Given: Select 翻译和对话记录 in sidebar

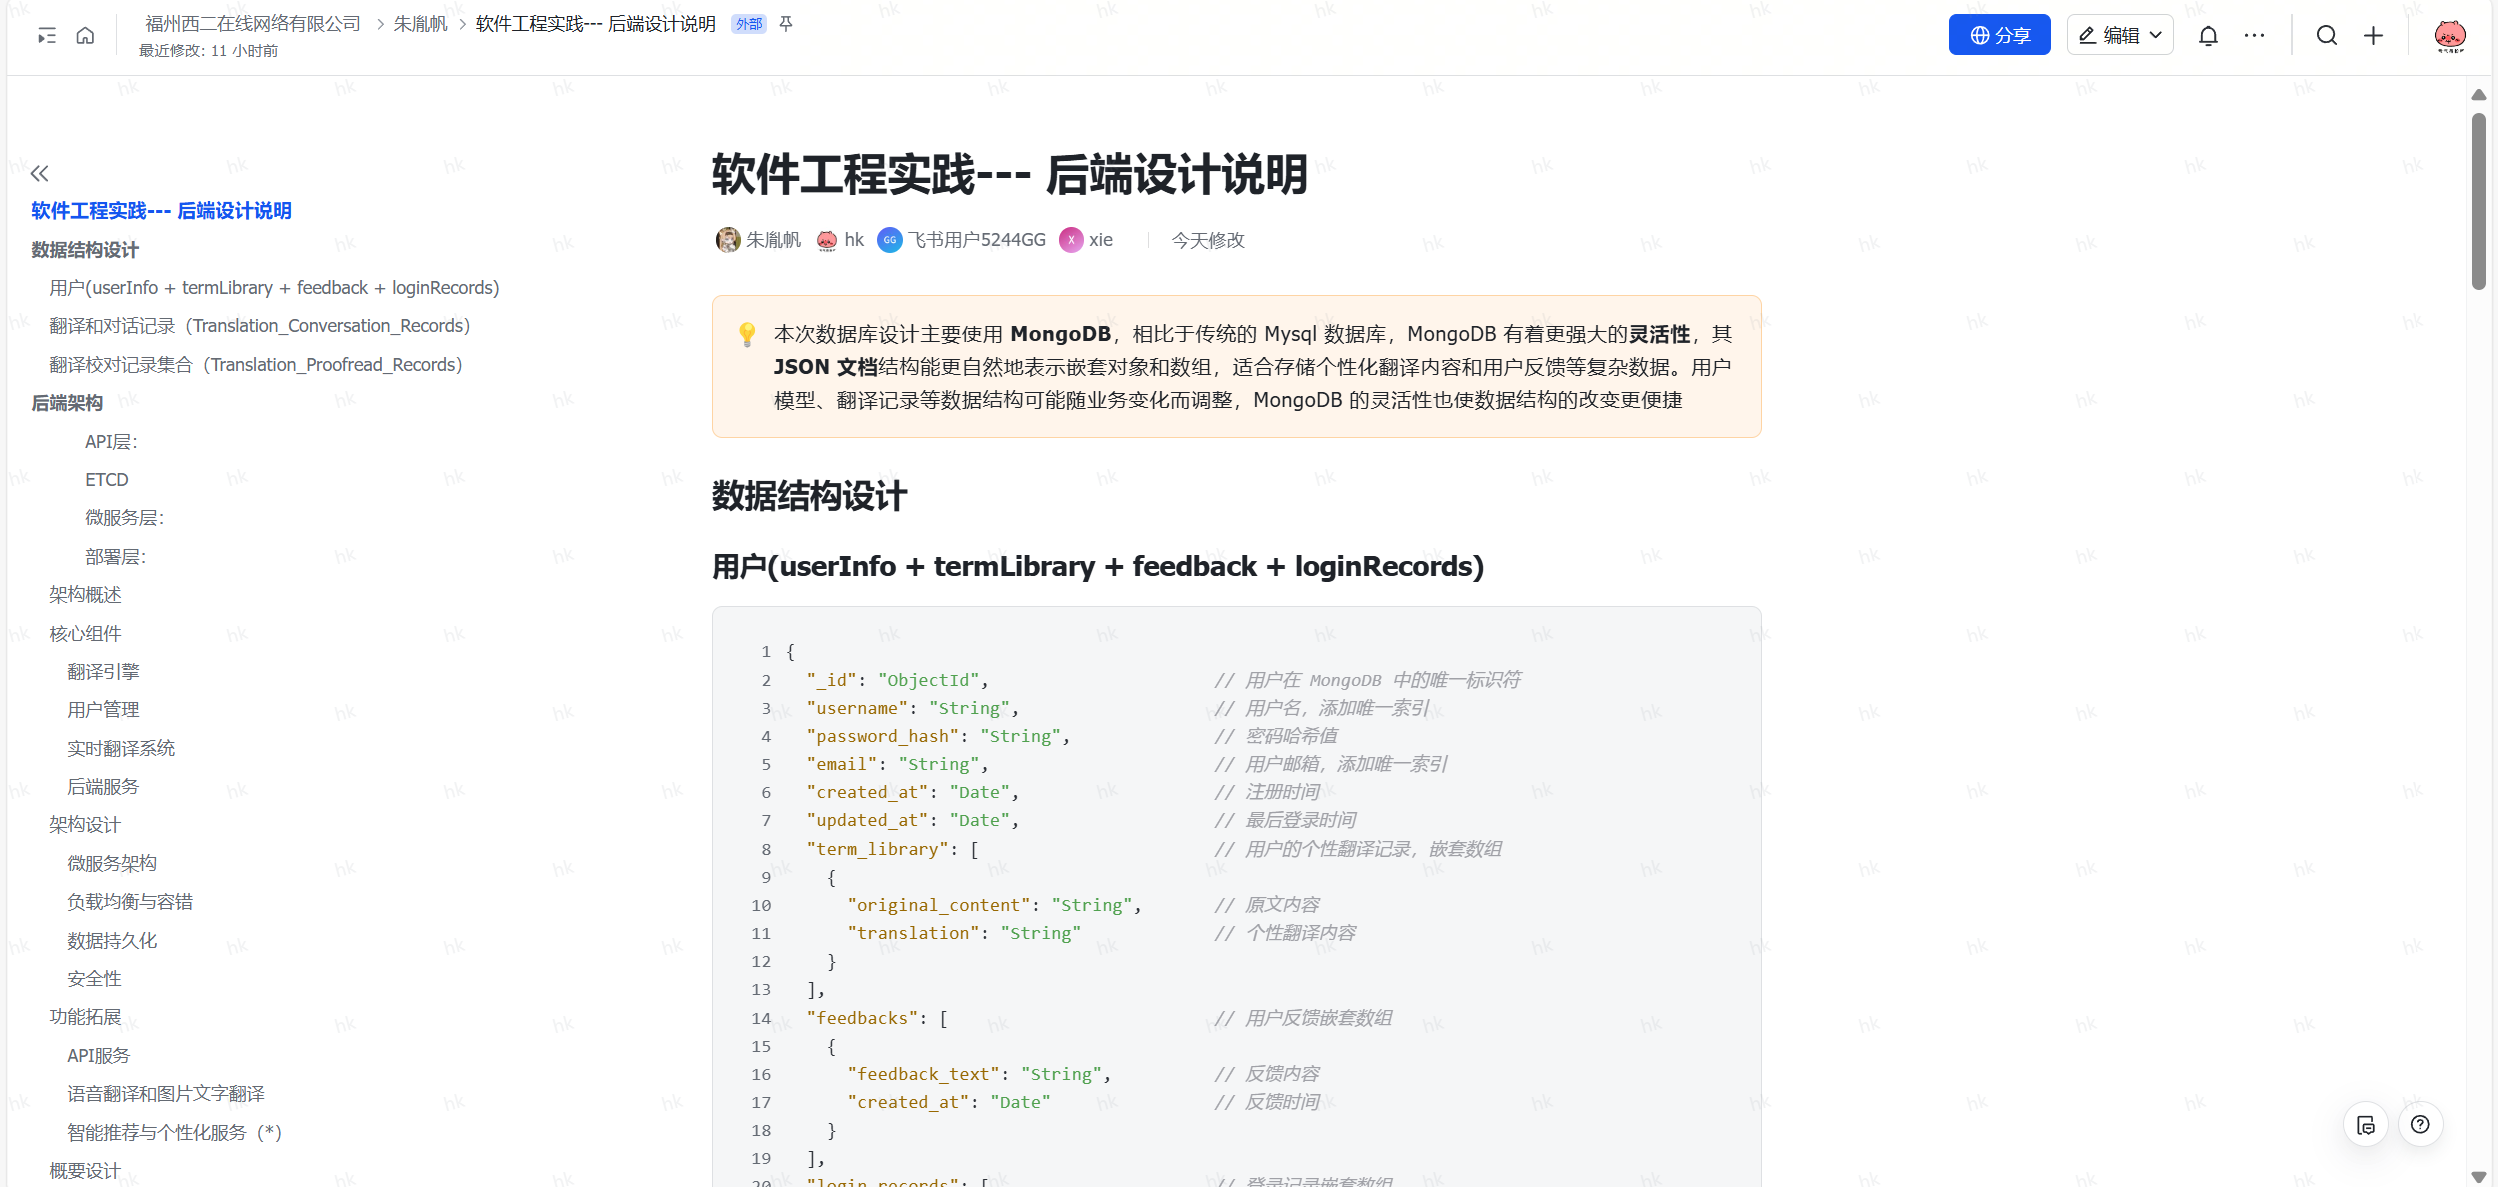Looking at the screenshot, I should pos(260,325).
